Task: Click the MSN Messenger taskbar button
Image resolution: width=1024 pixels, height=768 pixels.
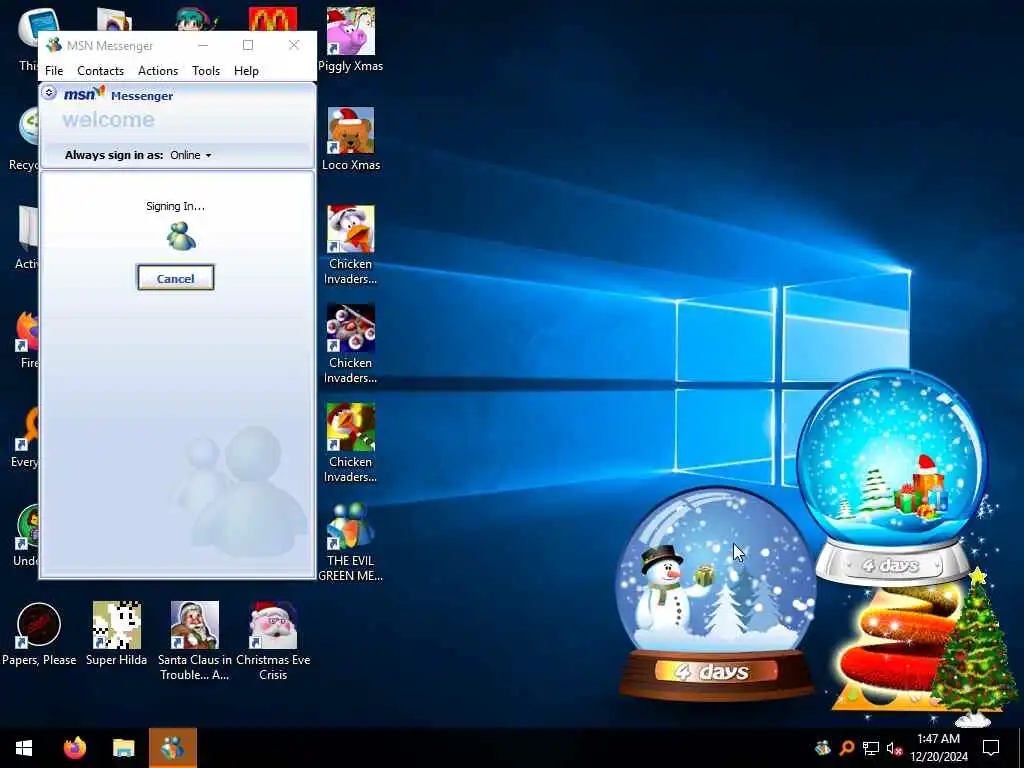Action: pyautogui.click(x=173, y=748)
